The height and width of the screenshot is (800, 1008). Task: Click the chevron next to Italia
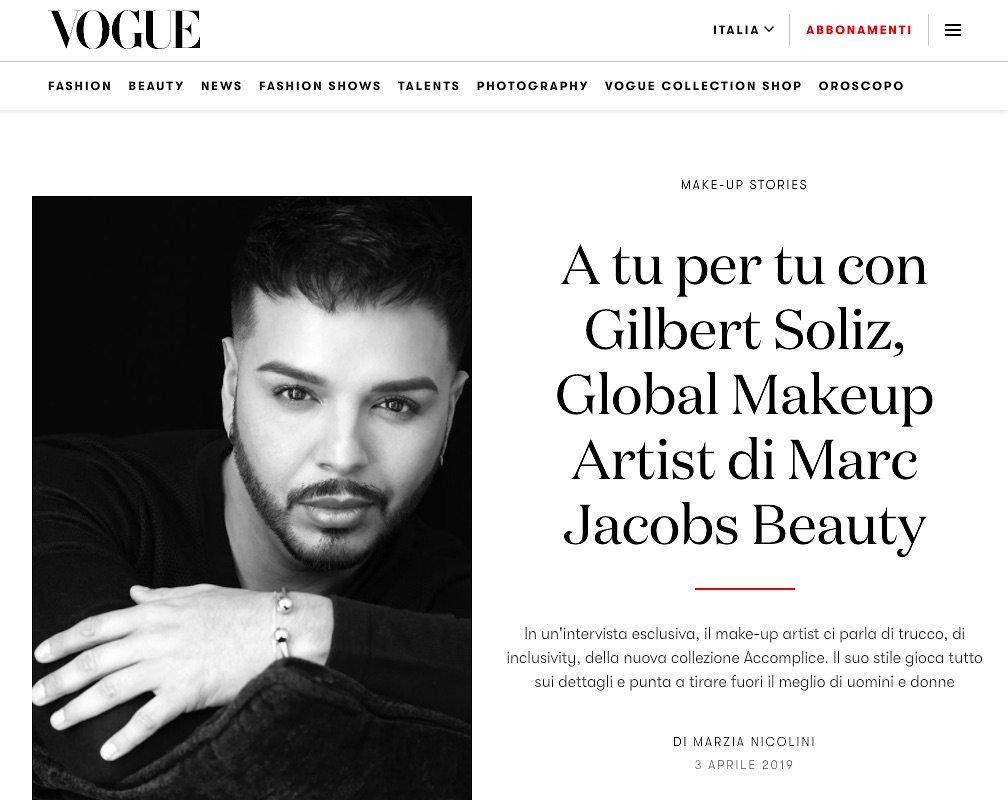769,30
